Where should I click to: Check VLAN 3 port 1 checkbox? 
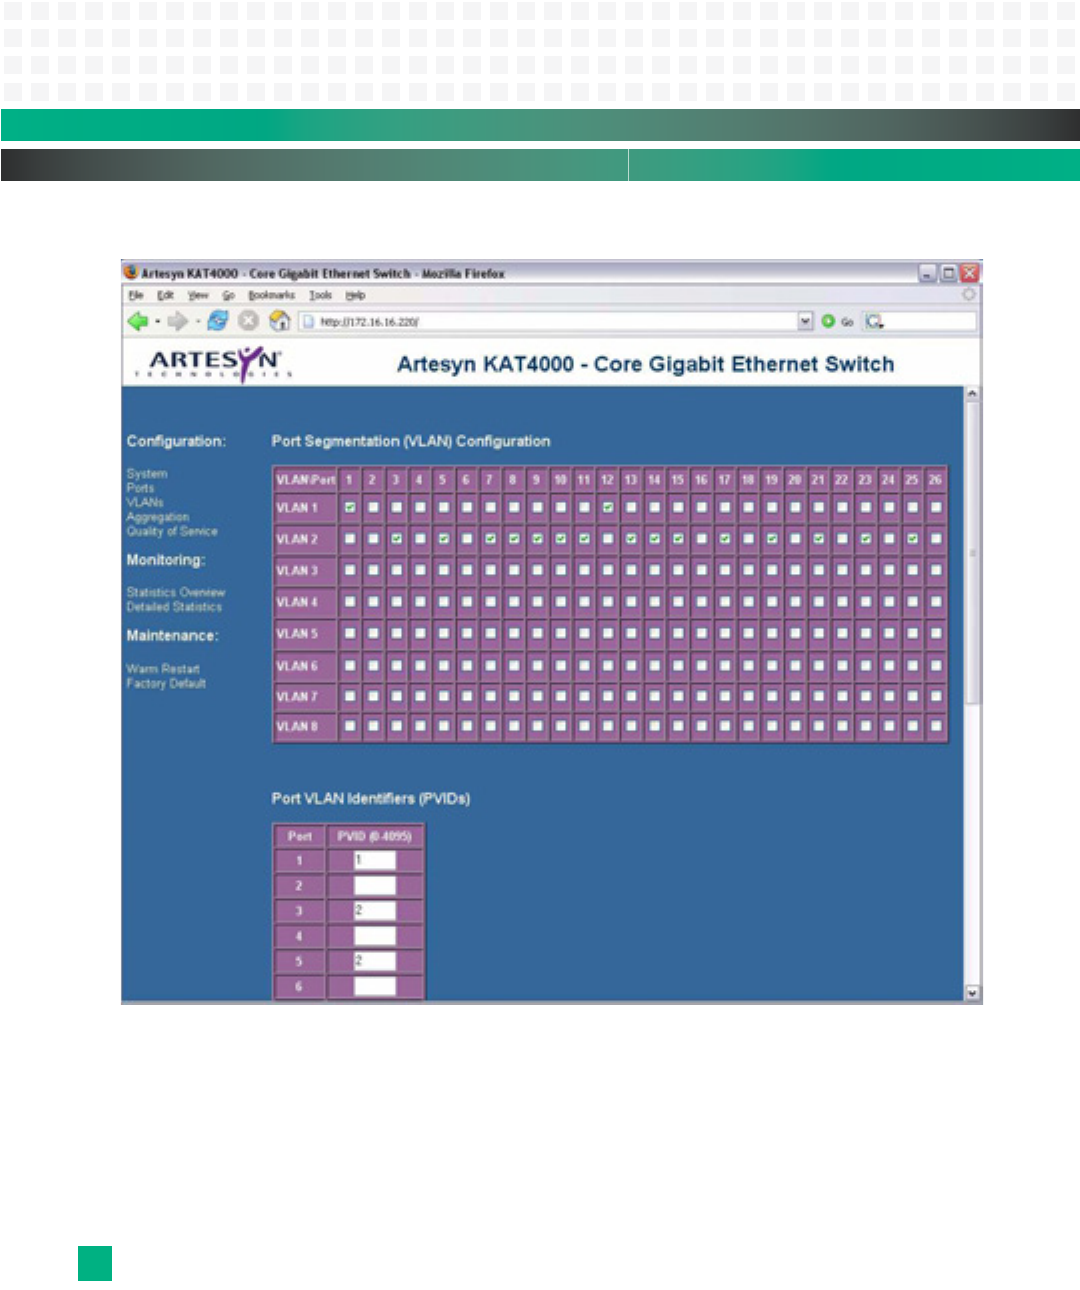350,571
